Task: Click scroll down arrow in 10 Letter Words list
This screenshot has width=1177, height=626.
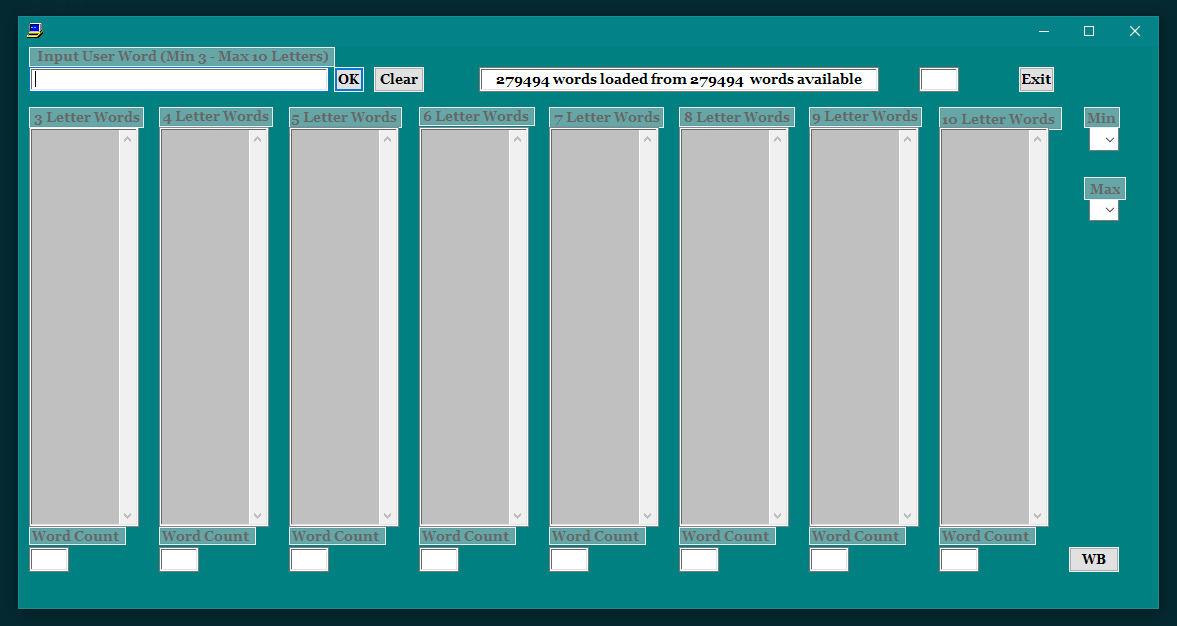Action: (x=1037, y=516)
